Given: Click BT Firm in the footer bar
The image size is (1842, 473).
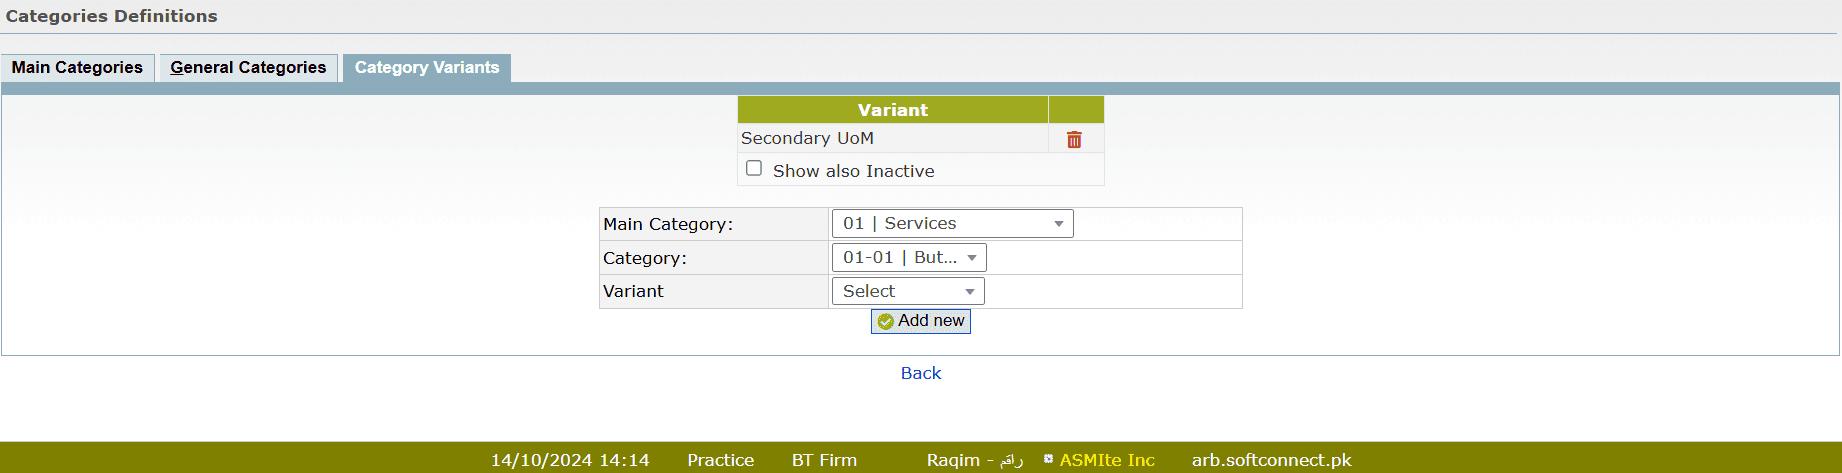Looking at the screenshot, I should (824, 460).
